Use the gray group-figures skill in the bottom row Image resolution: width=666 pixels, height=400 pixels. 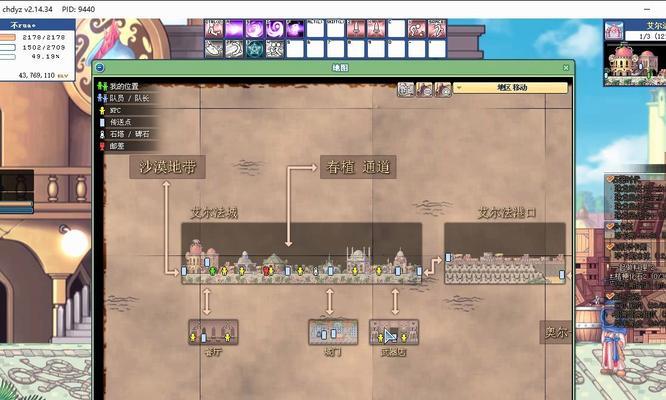coord(275,49)
